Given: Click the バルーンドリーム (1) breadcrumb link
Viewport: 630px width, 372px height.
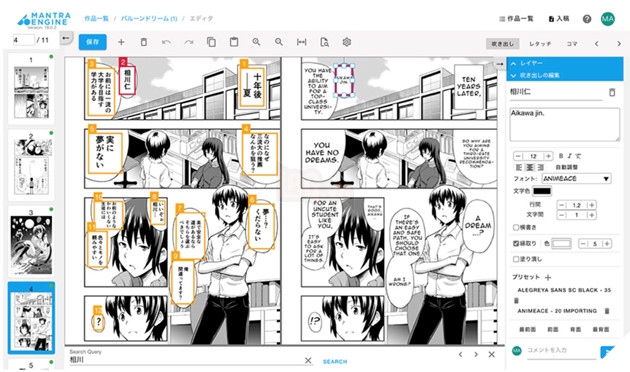Looking at the screenshot, I should tap(149, 18).
